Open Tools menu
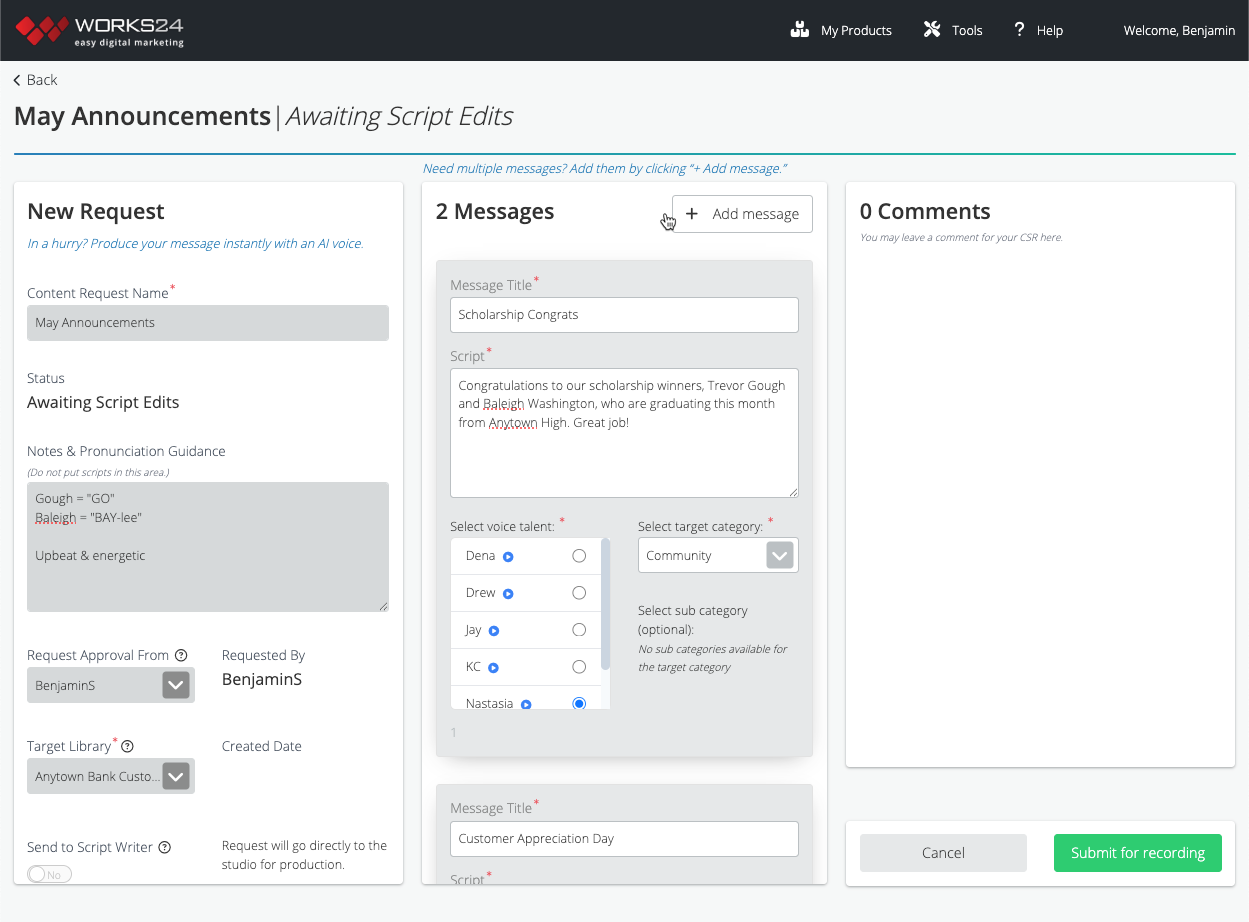This screenshot has width=1249, height=922. coord(953,30)
